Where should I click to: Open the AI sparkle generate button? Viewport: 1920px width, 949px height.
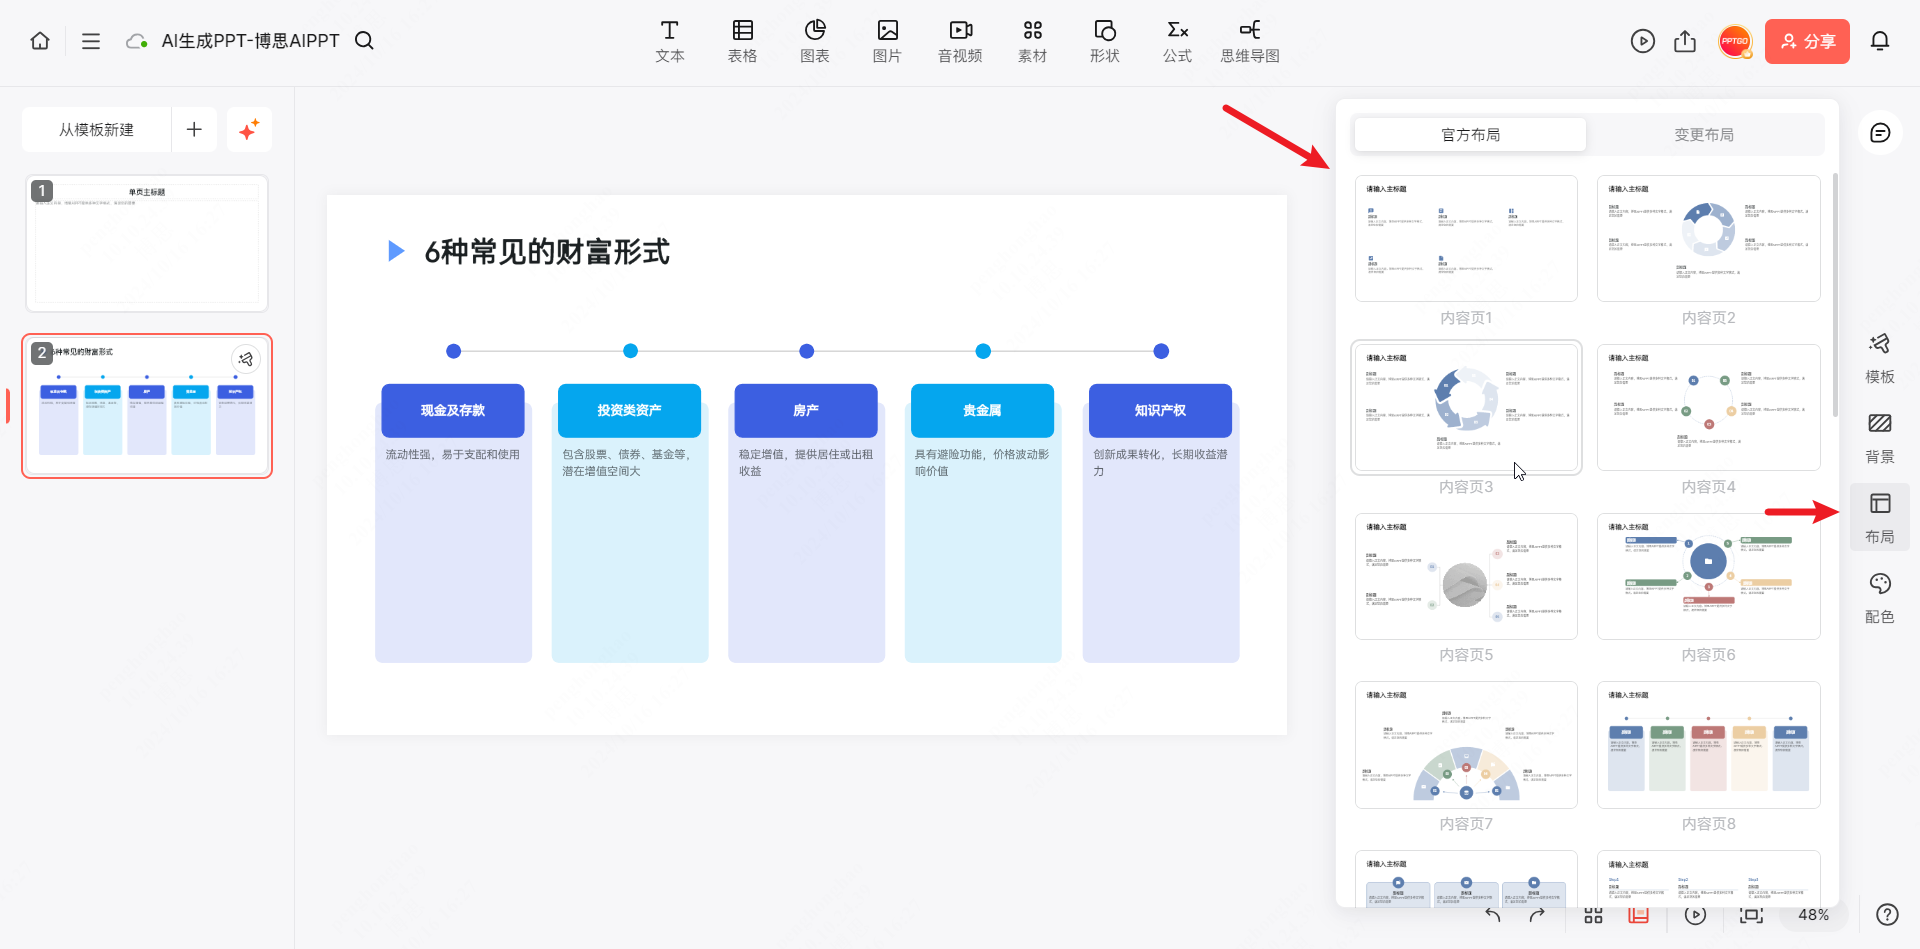pyautogui.click(x=249, y=130)
